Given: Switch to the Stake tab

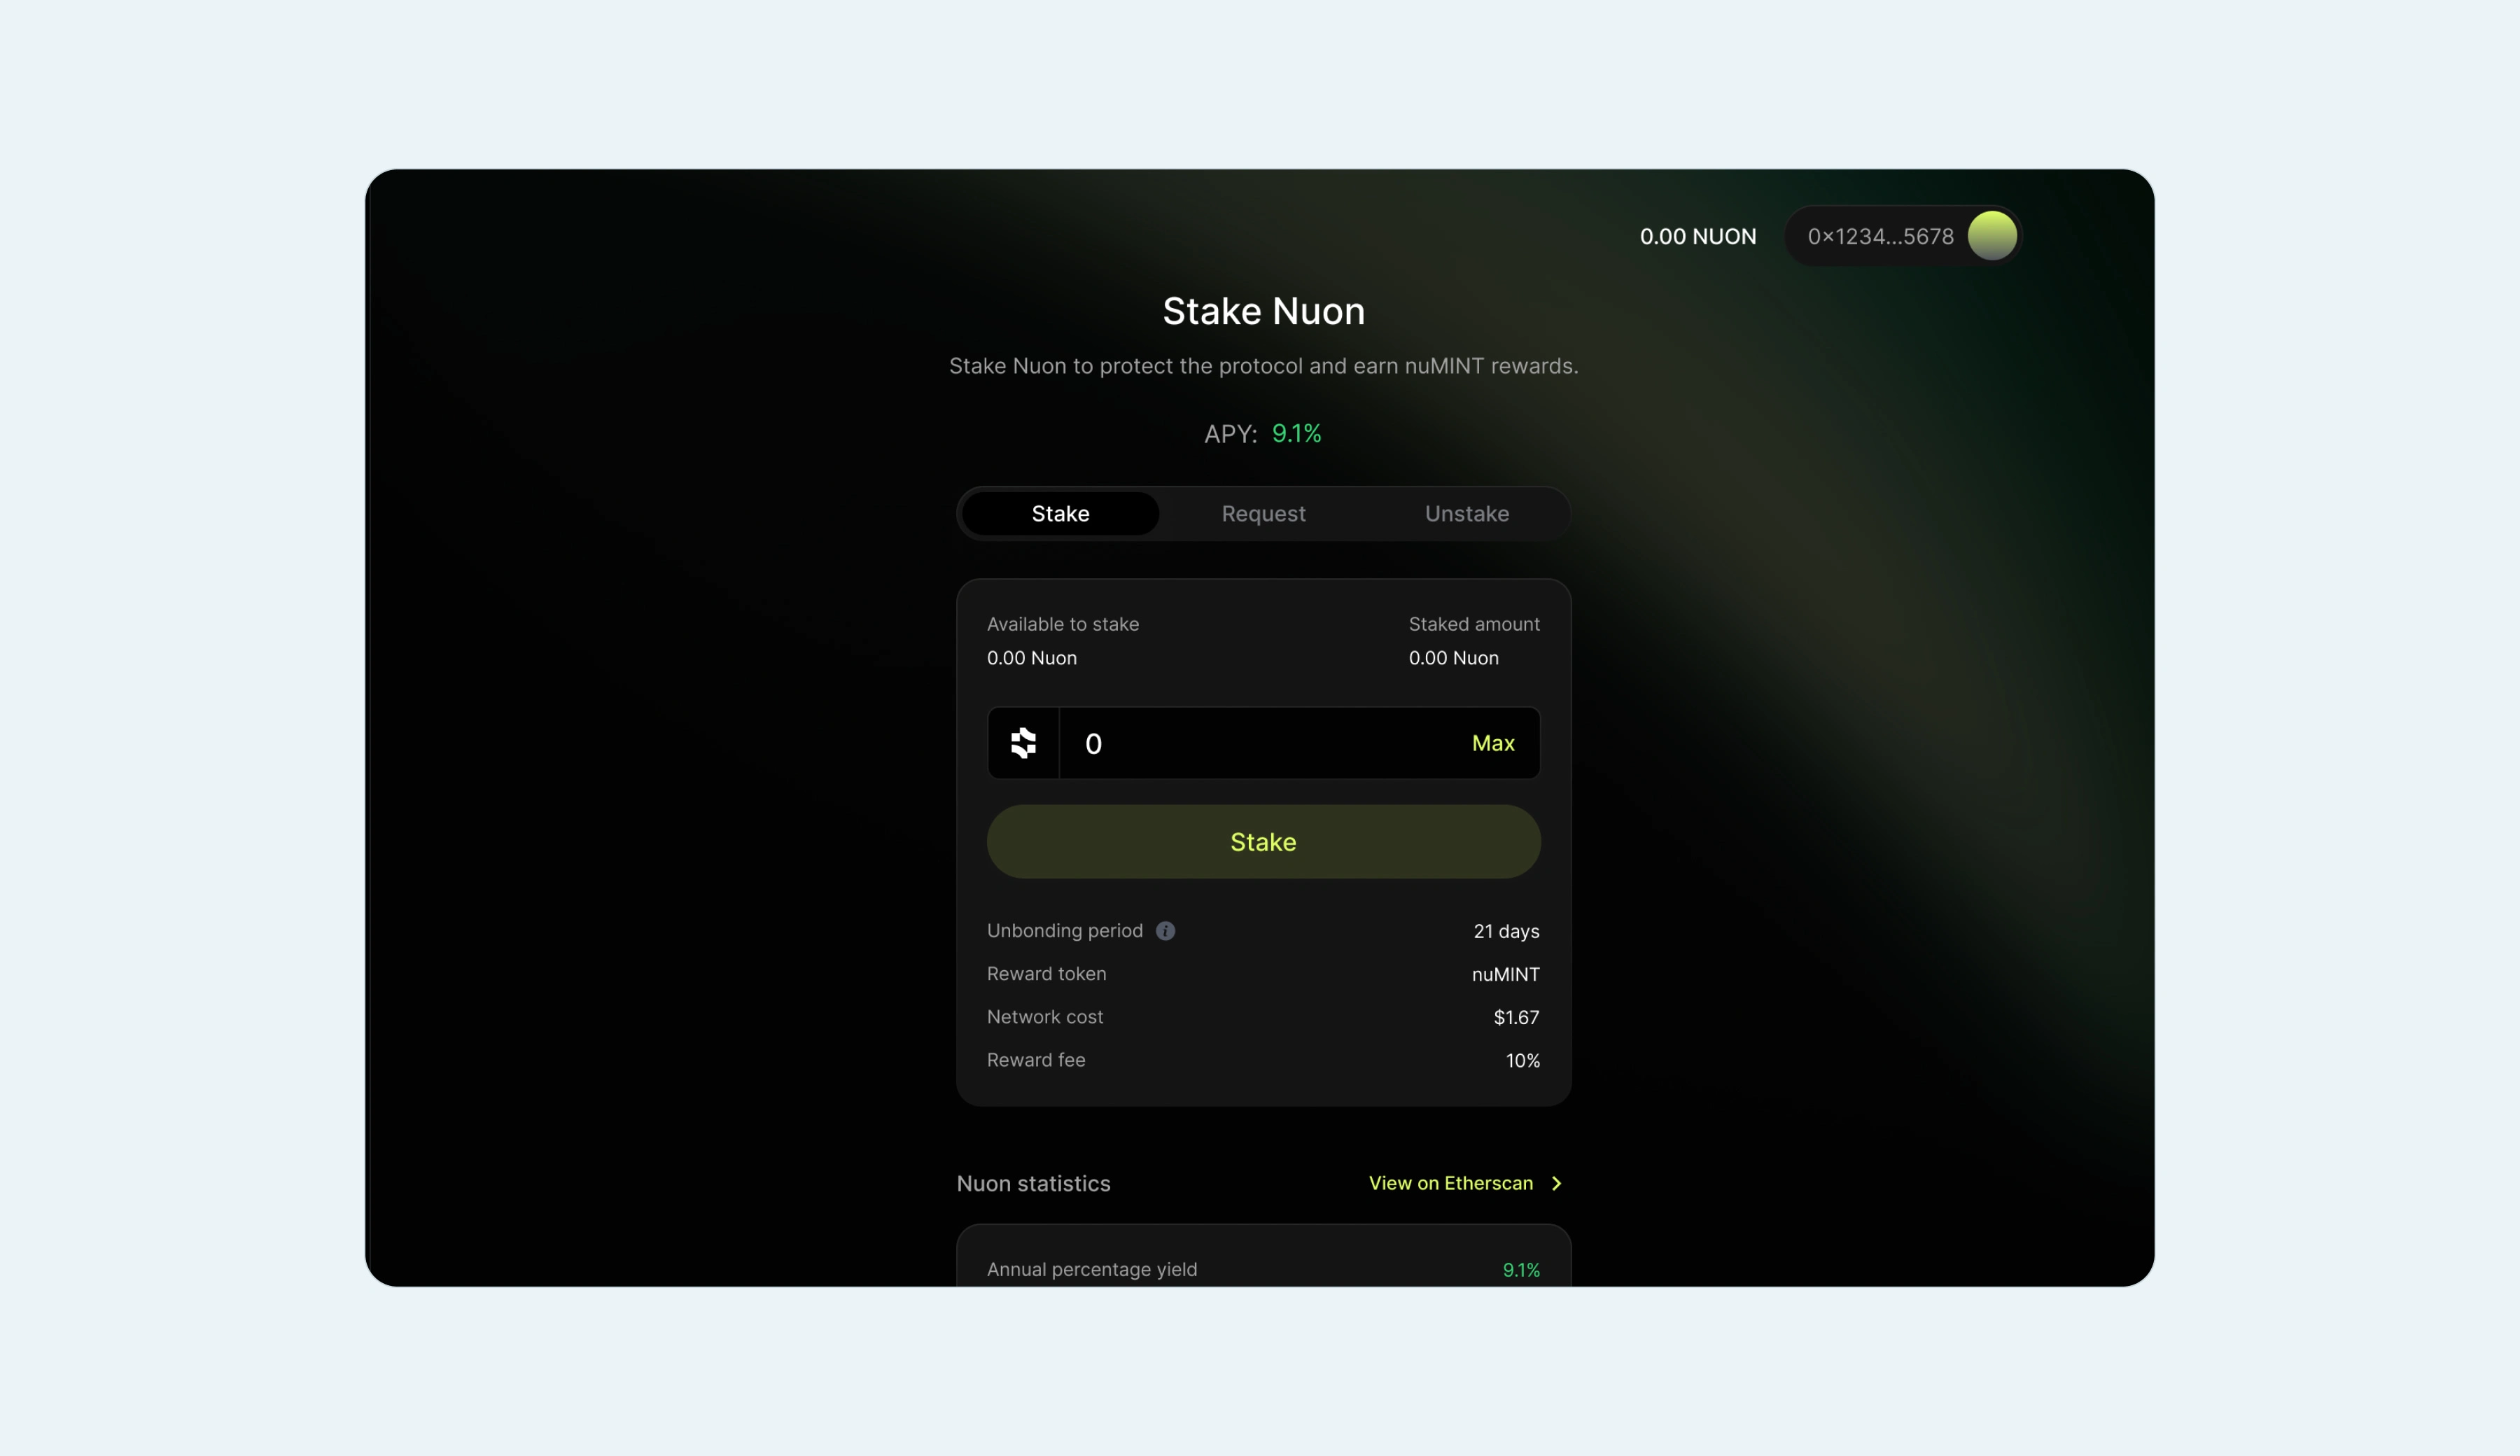Looking at the screenshot, I should click(x=1060, y=514).
